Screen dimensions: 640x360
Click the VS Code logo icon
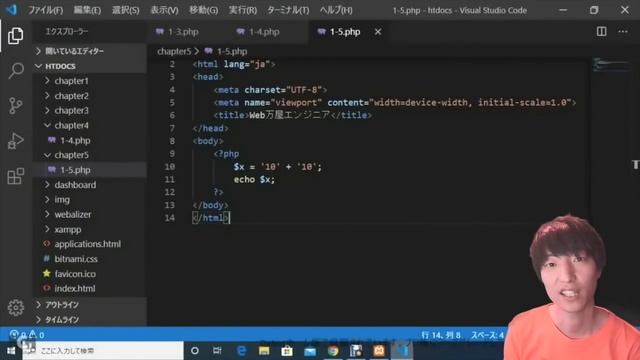click(x=11, y=9)
